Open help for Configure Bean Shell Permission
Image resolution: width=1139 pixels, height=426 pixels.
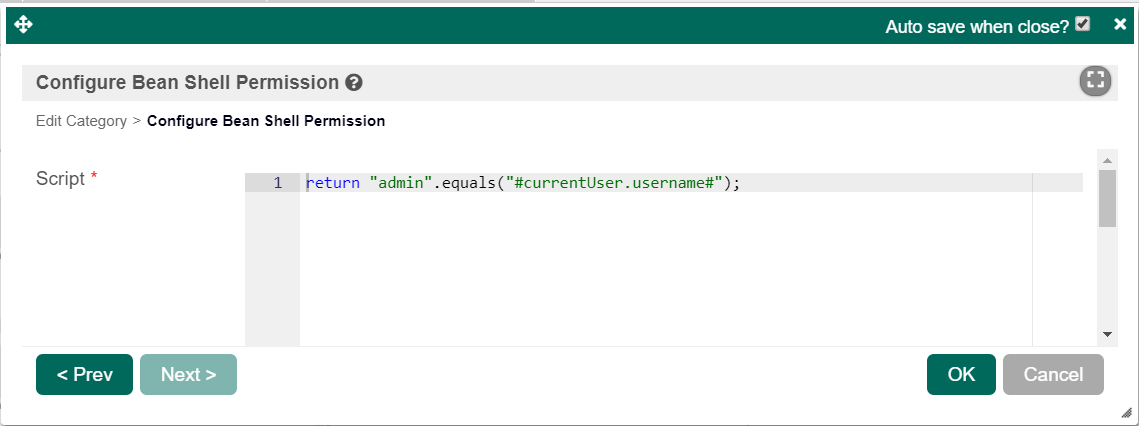point(354,83)
